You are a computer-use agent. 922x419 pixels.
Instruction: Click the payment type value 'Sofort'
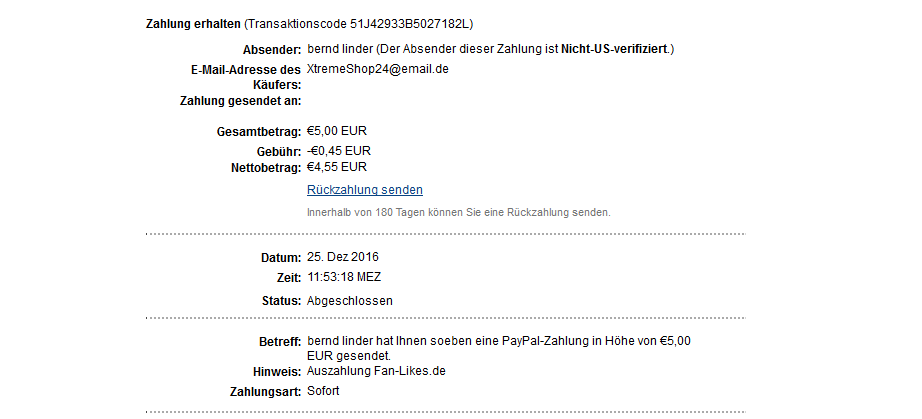click(x=324, y=391)
